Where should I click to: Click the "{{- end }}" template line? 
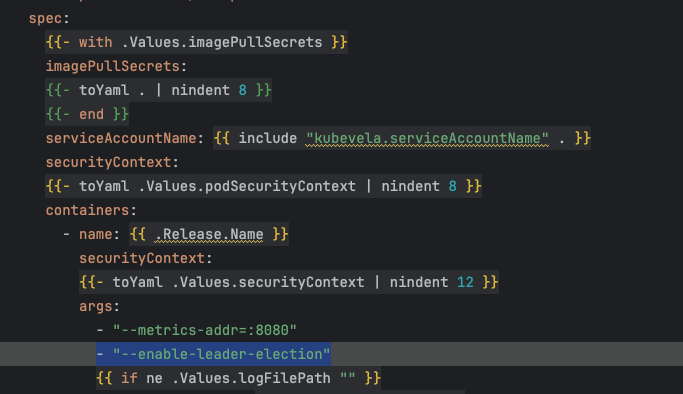(x=87, y=114)
